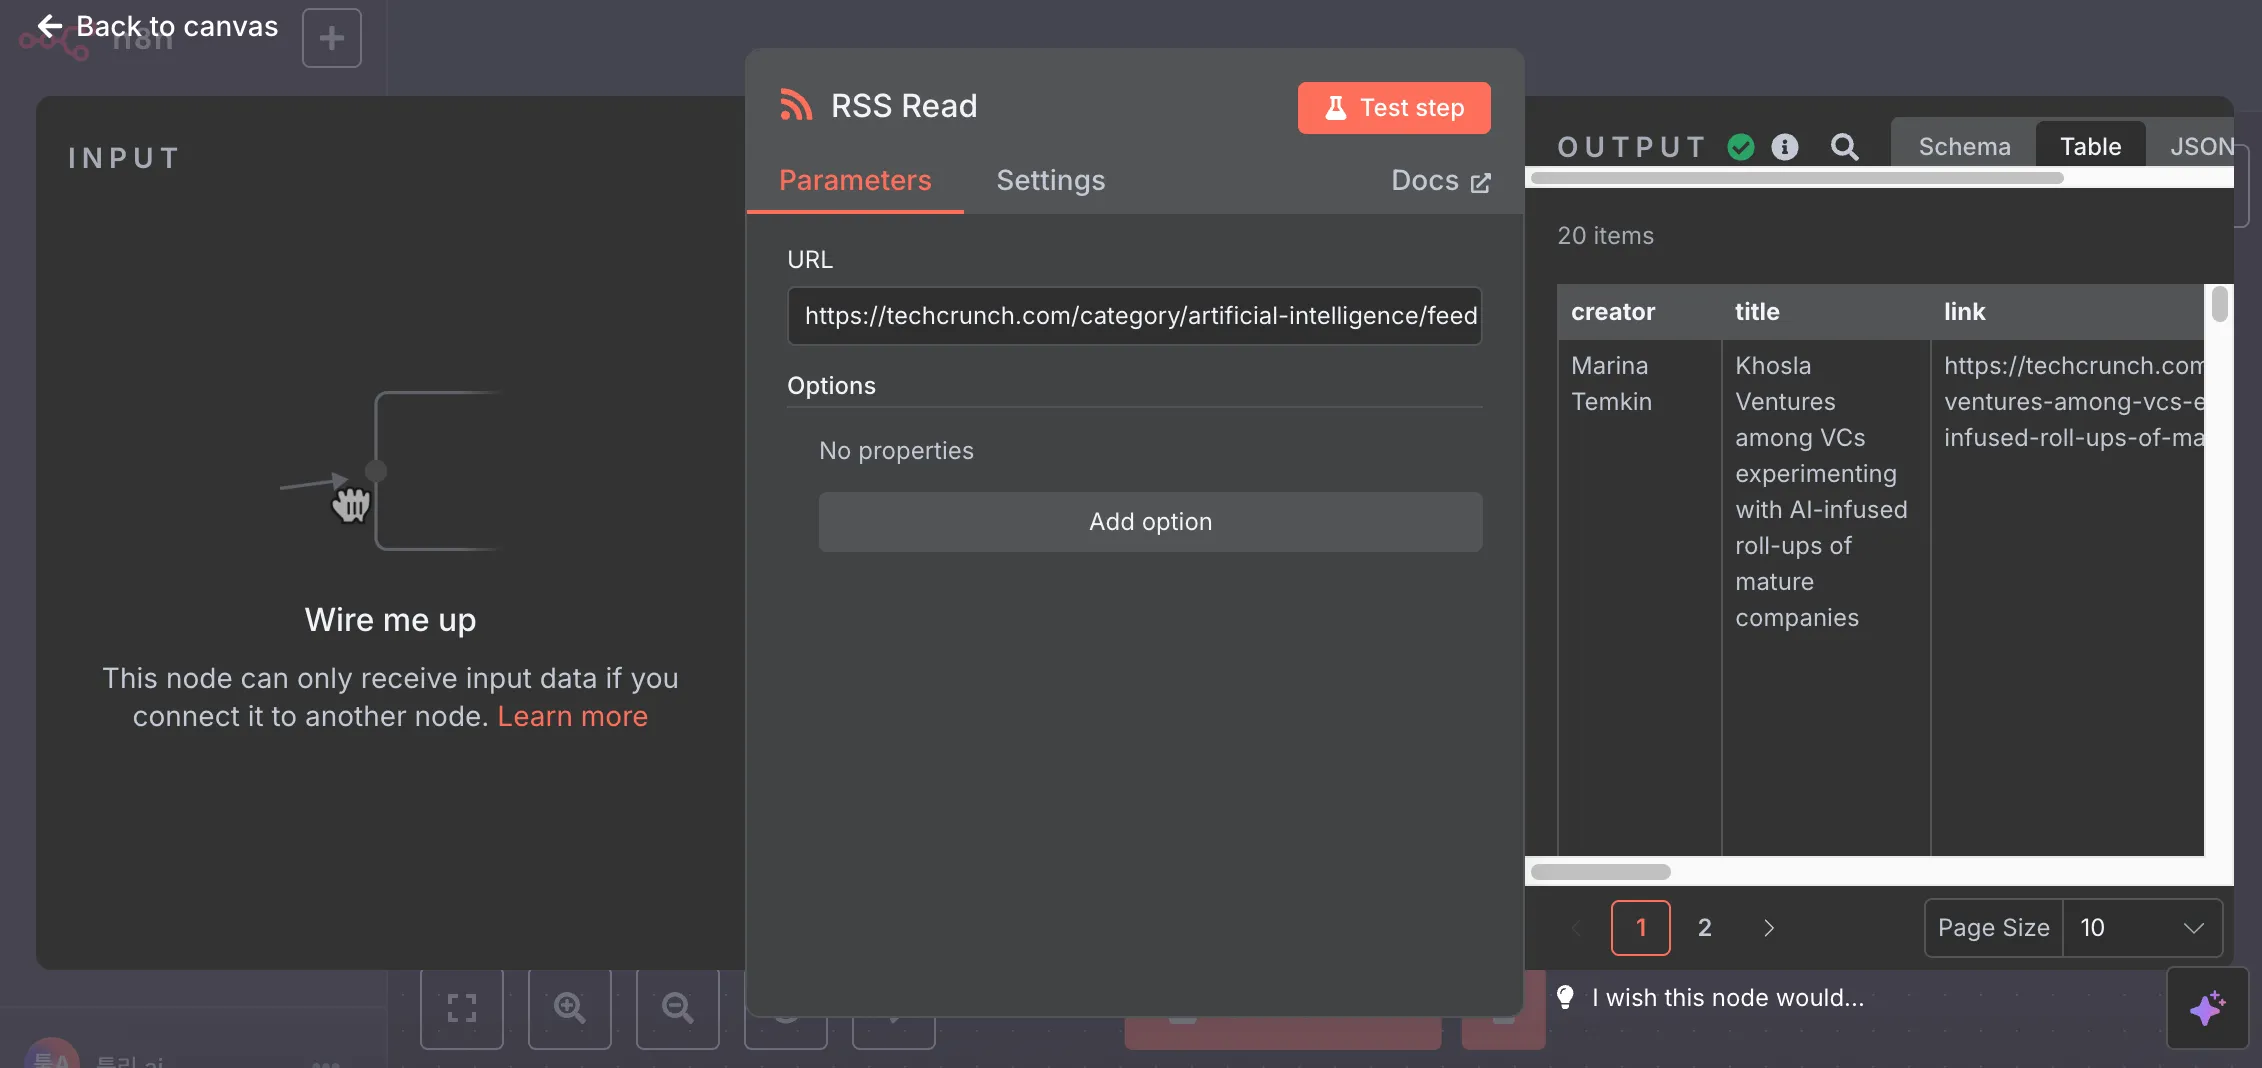Click the info icon beside Output
The image size is (2262, 1068).
[x=1785, y=147]
